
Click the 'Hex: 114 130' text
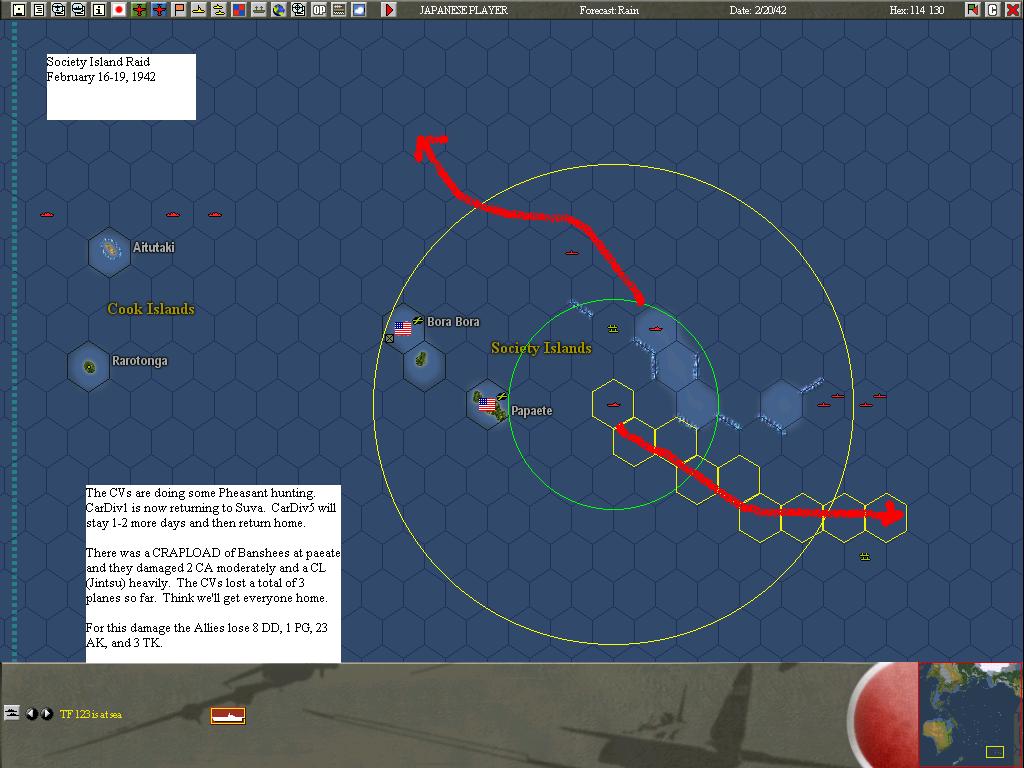(917, 10)
